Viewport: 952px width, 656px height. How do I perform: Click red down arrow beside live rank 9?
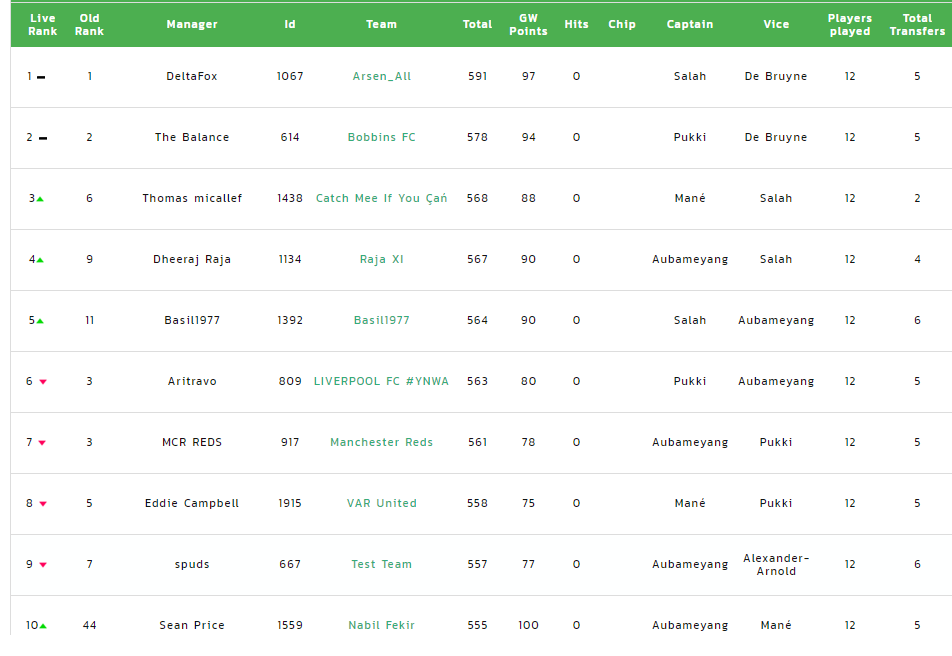tap(43, 565)
